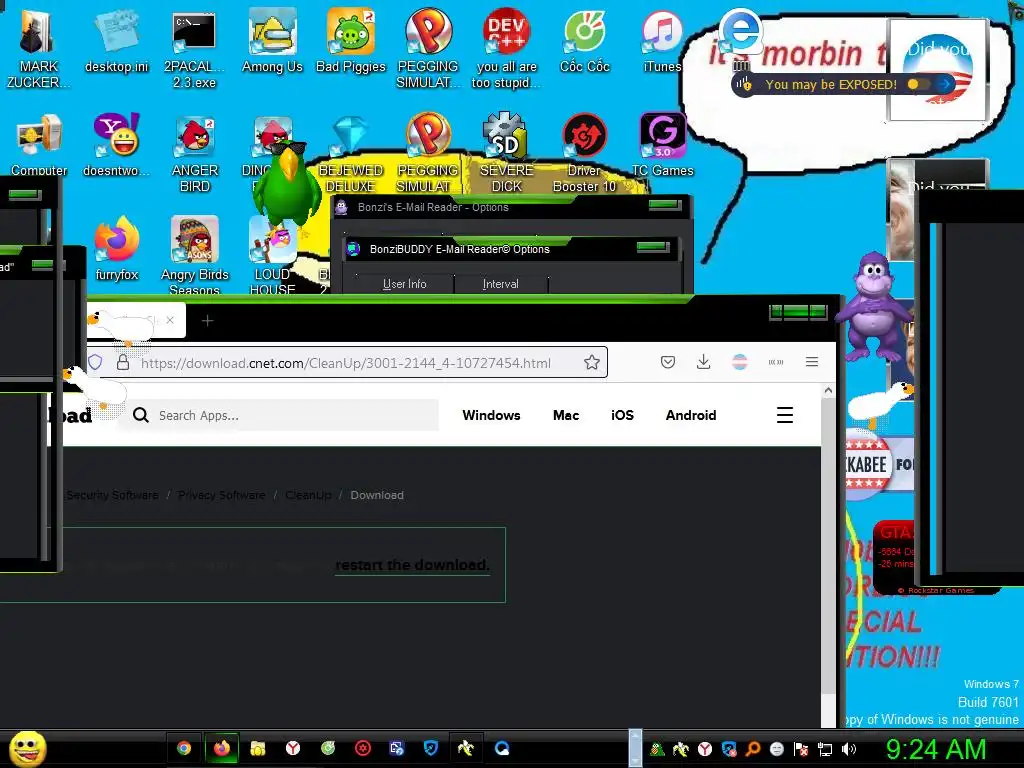The height and width of the screenshot is (768, 1024).
Task: Click the Firefox page vertical scrollbar
Action: [828, 545]
